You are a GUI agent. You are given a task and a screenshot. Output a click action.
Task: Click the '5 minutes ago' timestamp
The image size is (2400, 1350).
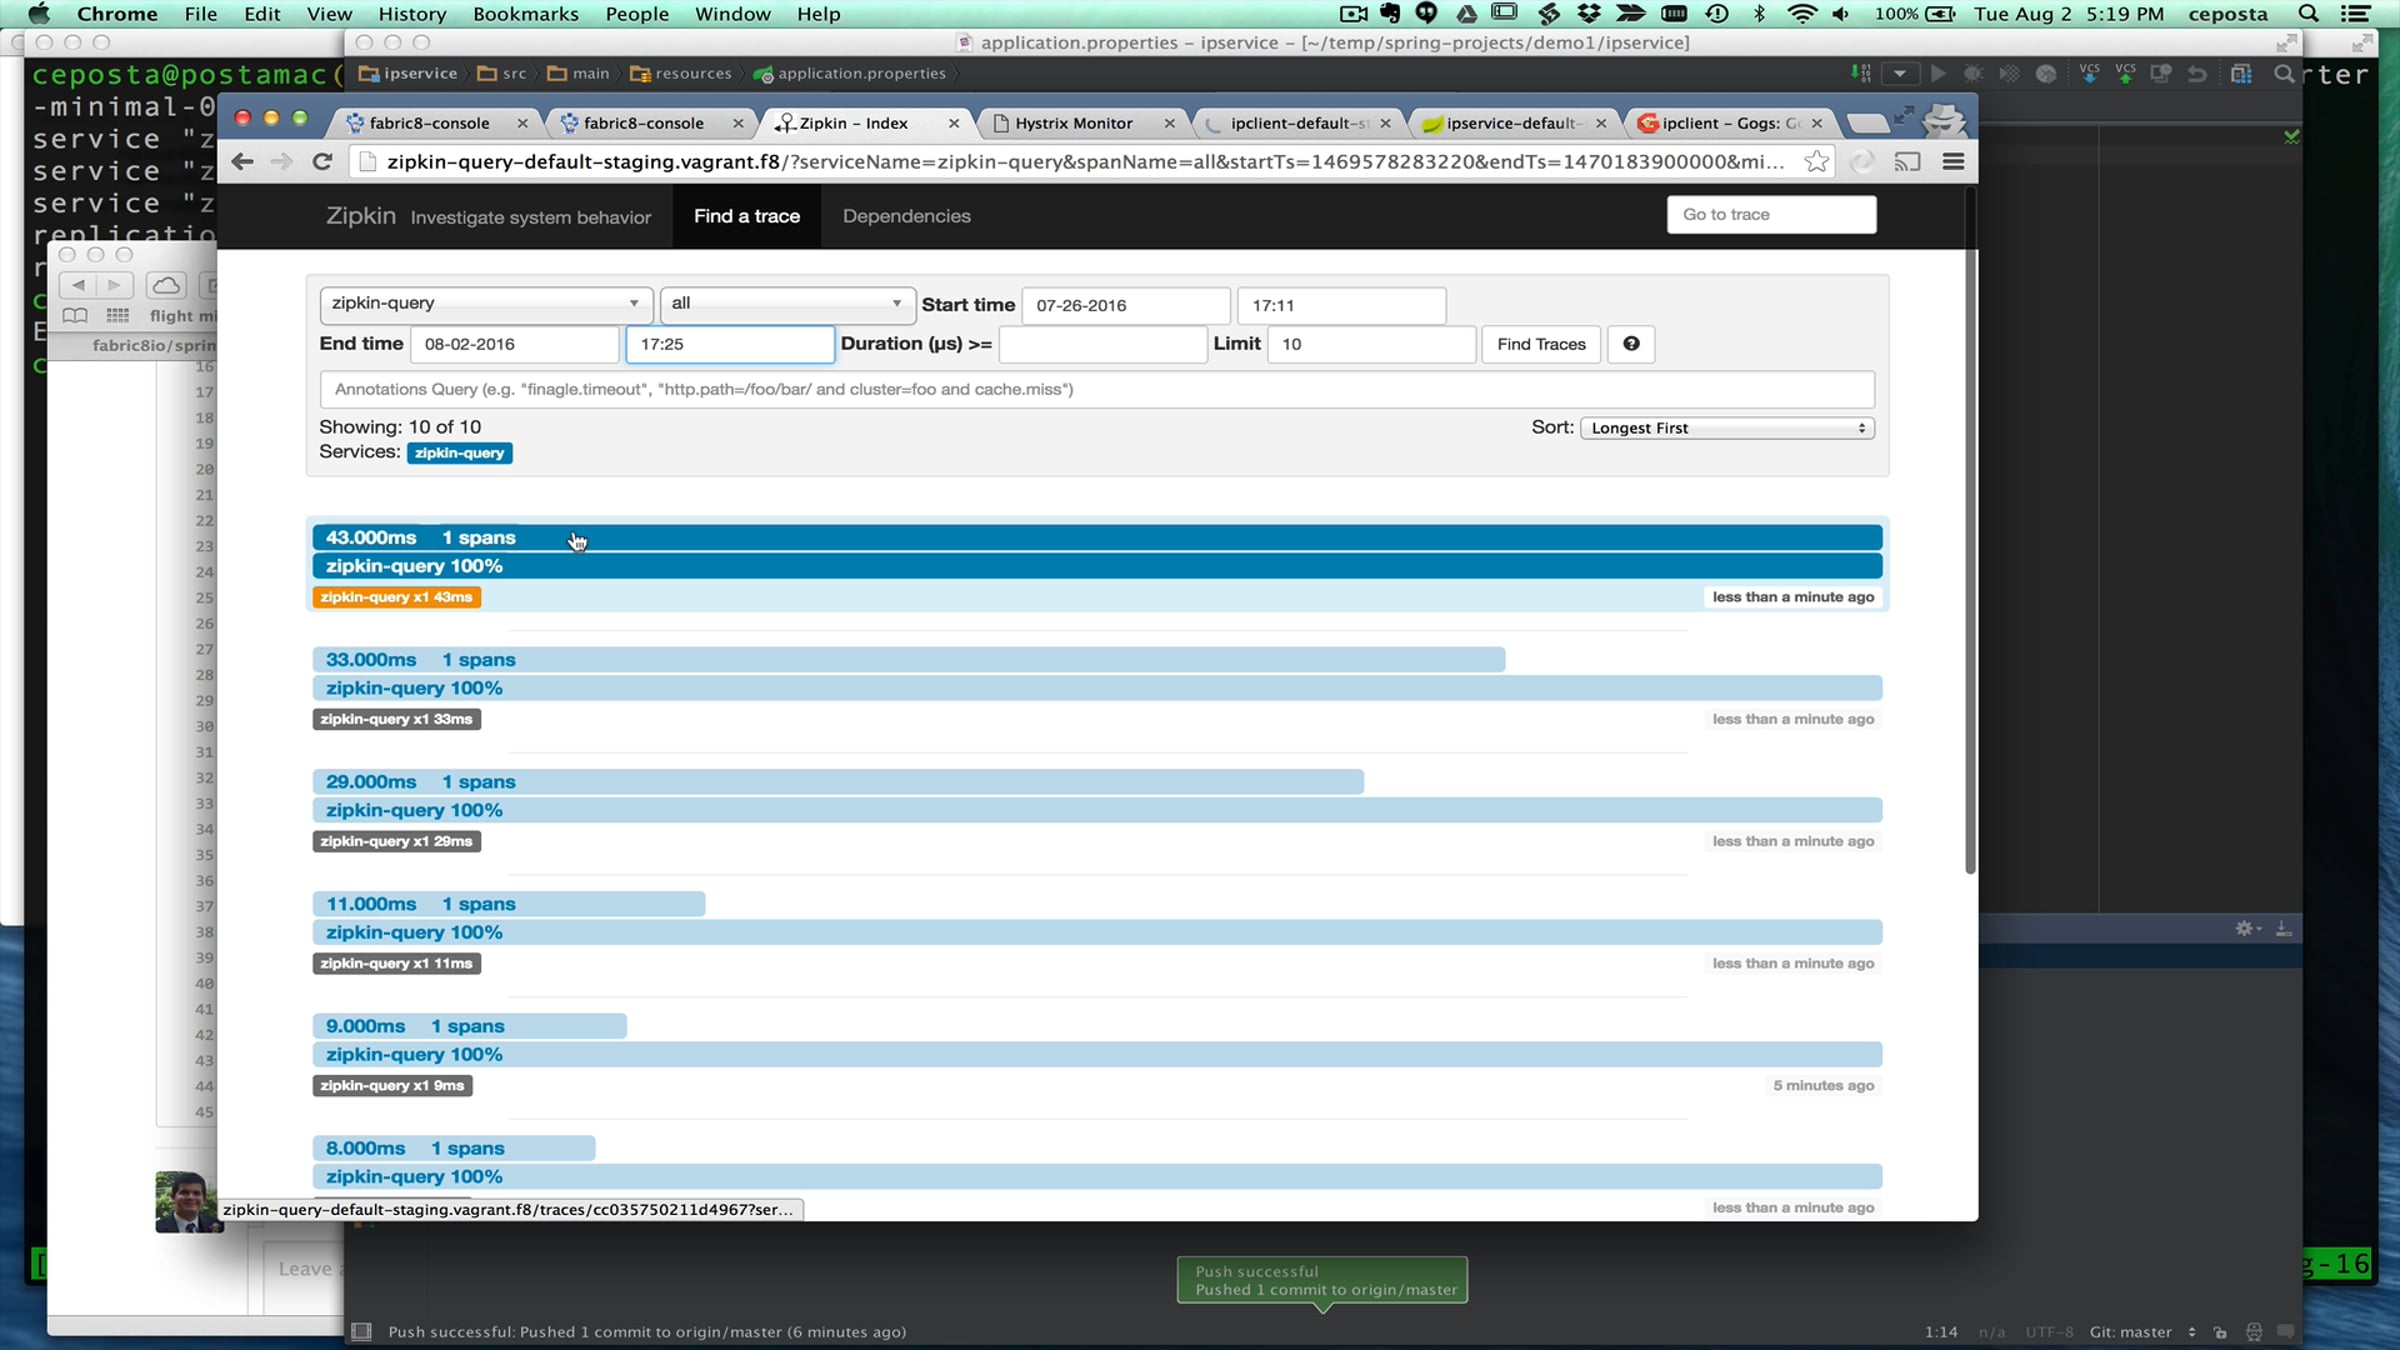[x=1823, y=1086]
